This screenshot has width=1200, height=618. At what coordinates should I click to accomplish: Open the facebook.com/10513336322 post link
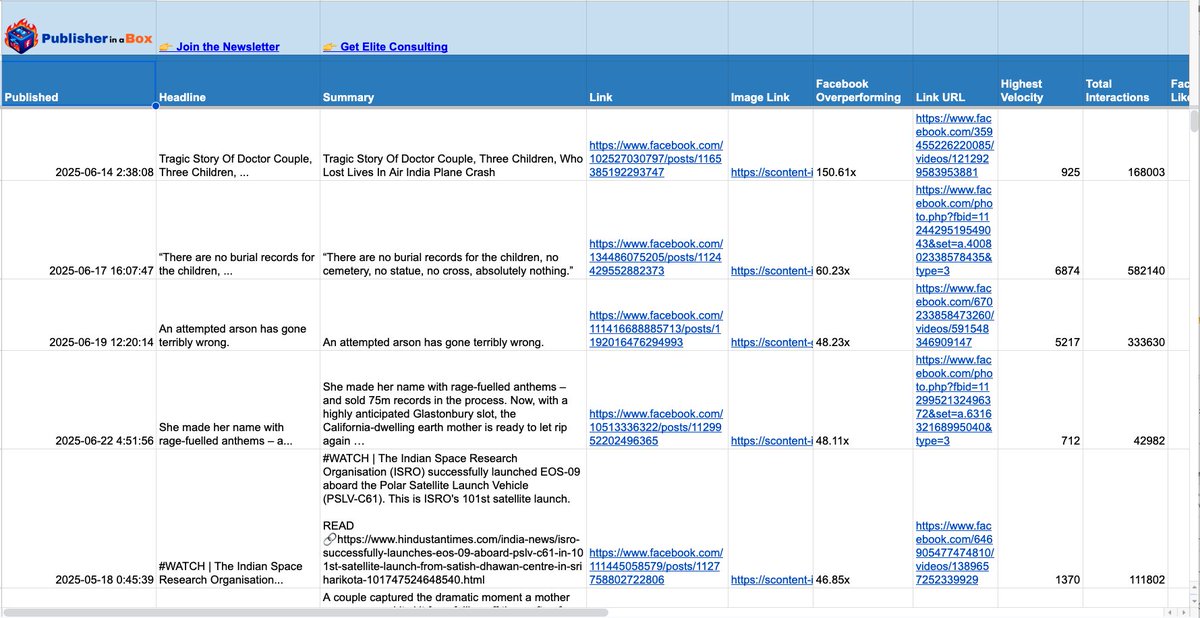tap(656, 427)
